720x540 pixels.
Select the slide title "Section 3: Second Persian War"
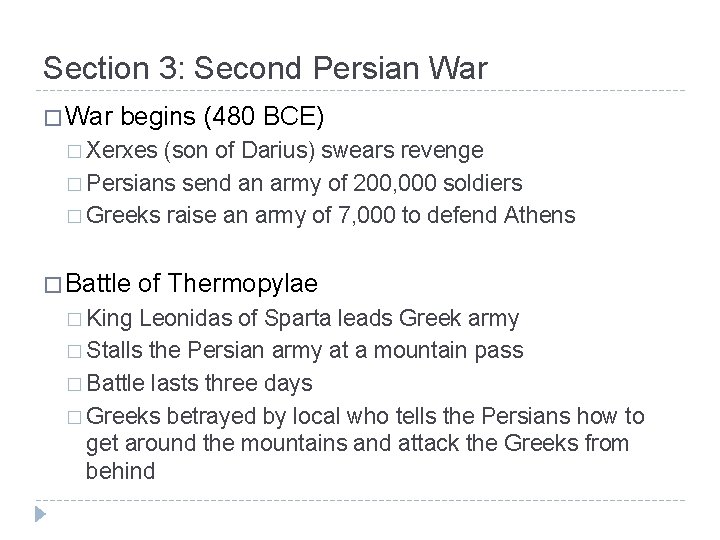pos(265,68)
